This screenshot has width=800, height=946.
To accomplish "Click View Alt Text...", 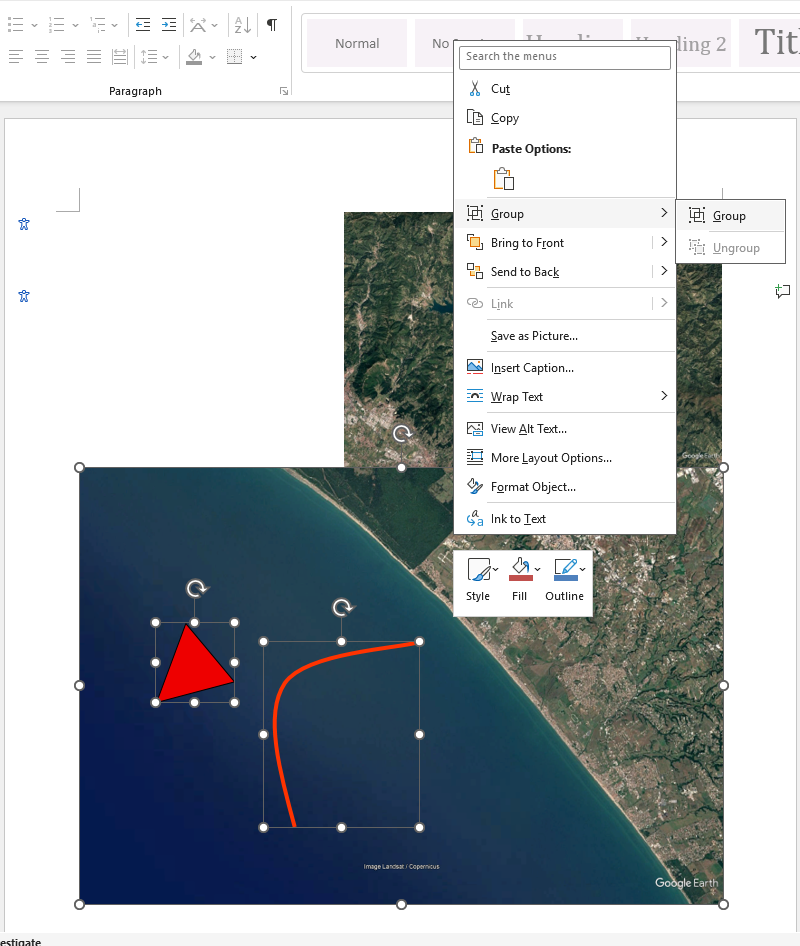I will click(564, 429).
